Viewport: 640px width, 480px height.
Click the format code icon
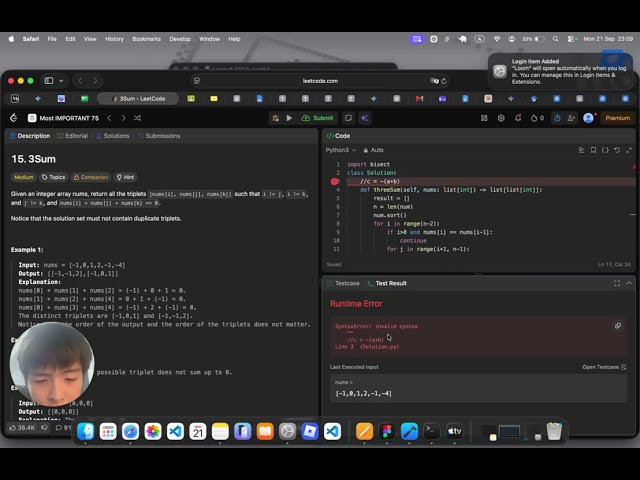pyautogui.click(x=581, y=150)
